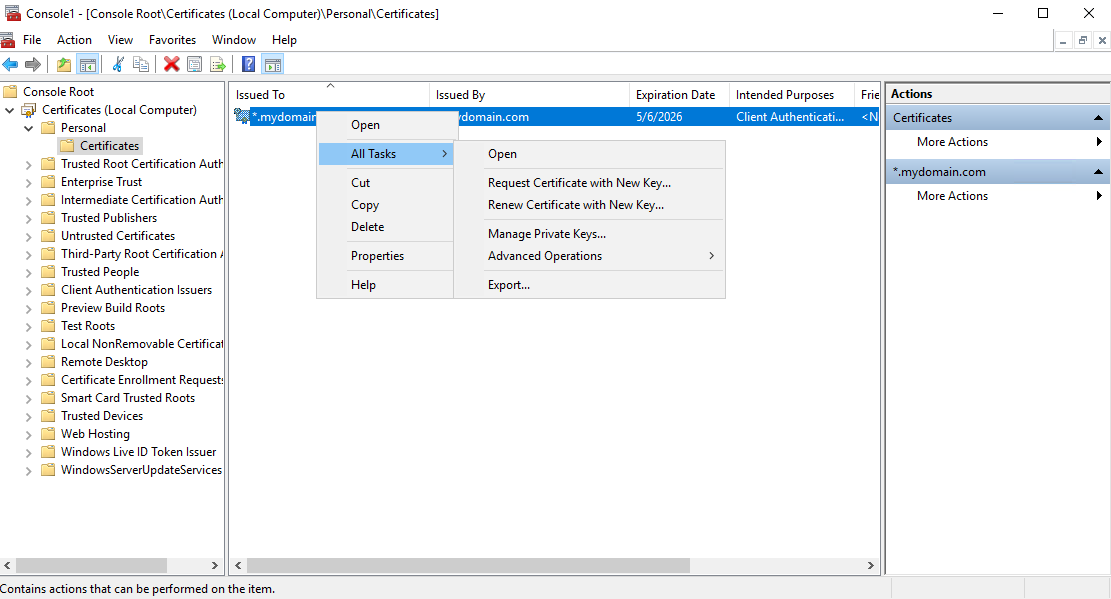Click the blue Help question mark icon
1111x599 pixels.
[248, 64]
